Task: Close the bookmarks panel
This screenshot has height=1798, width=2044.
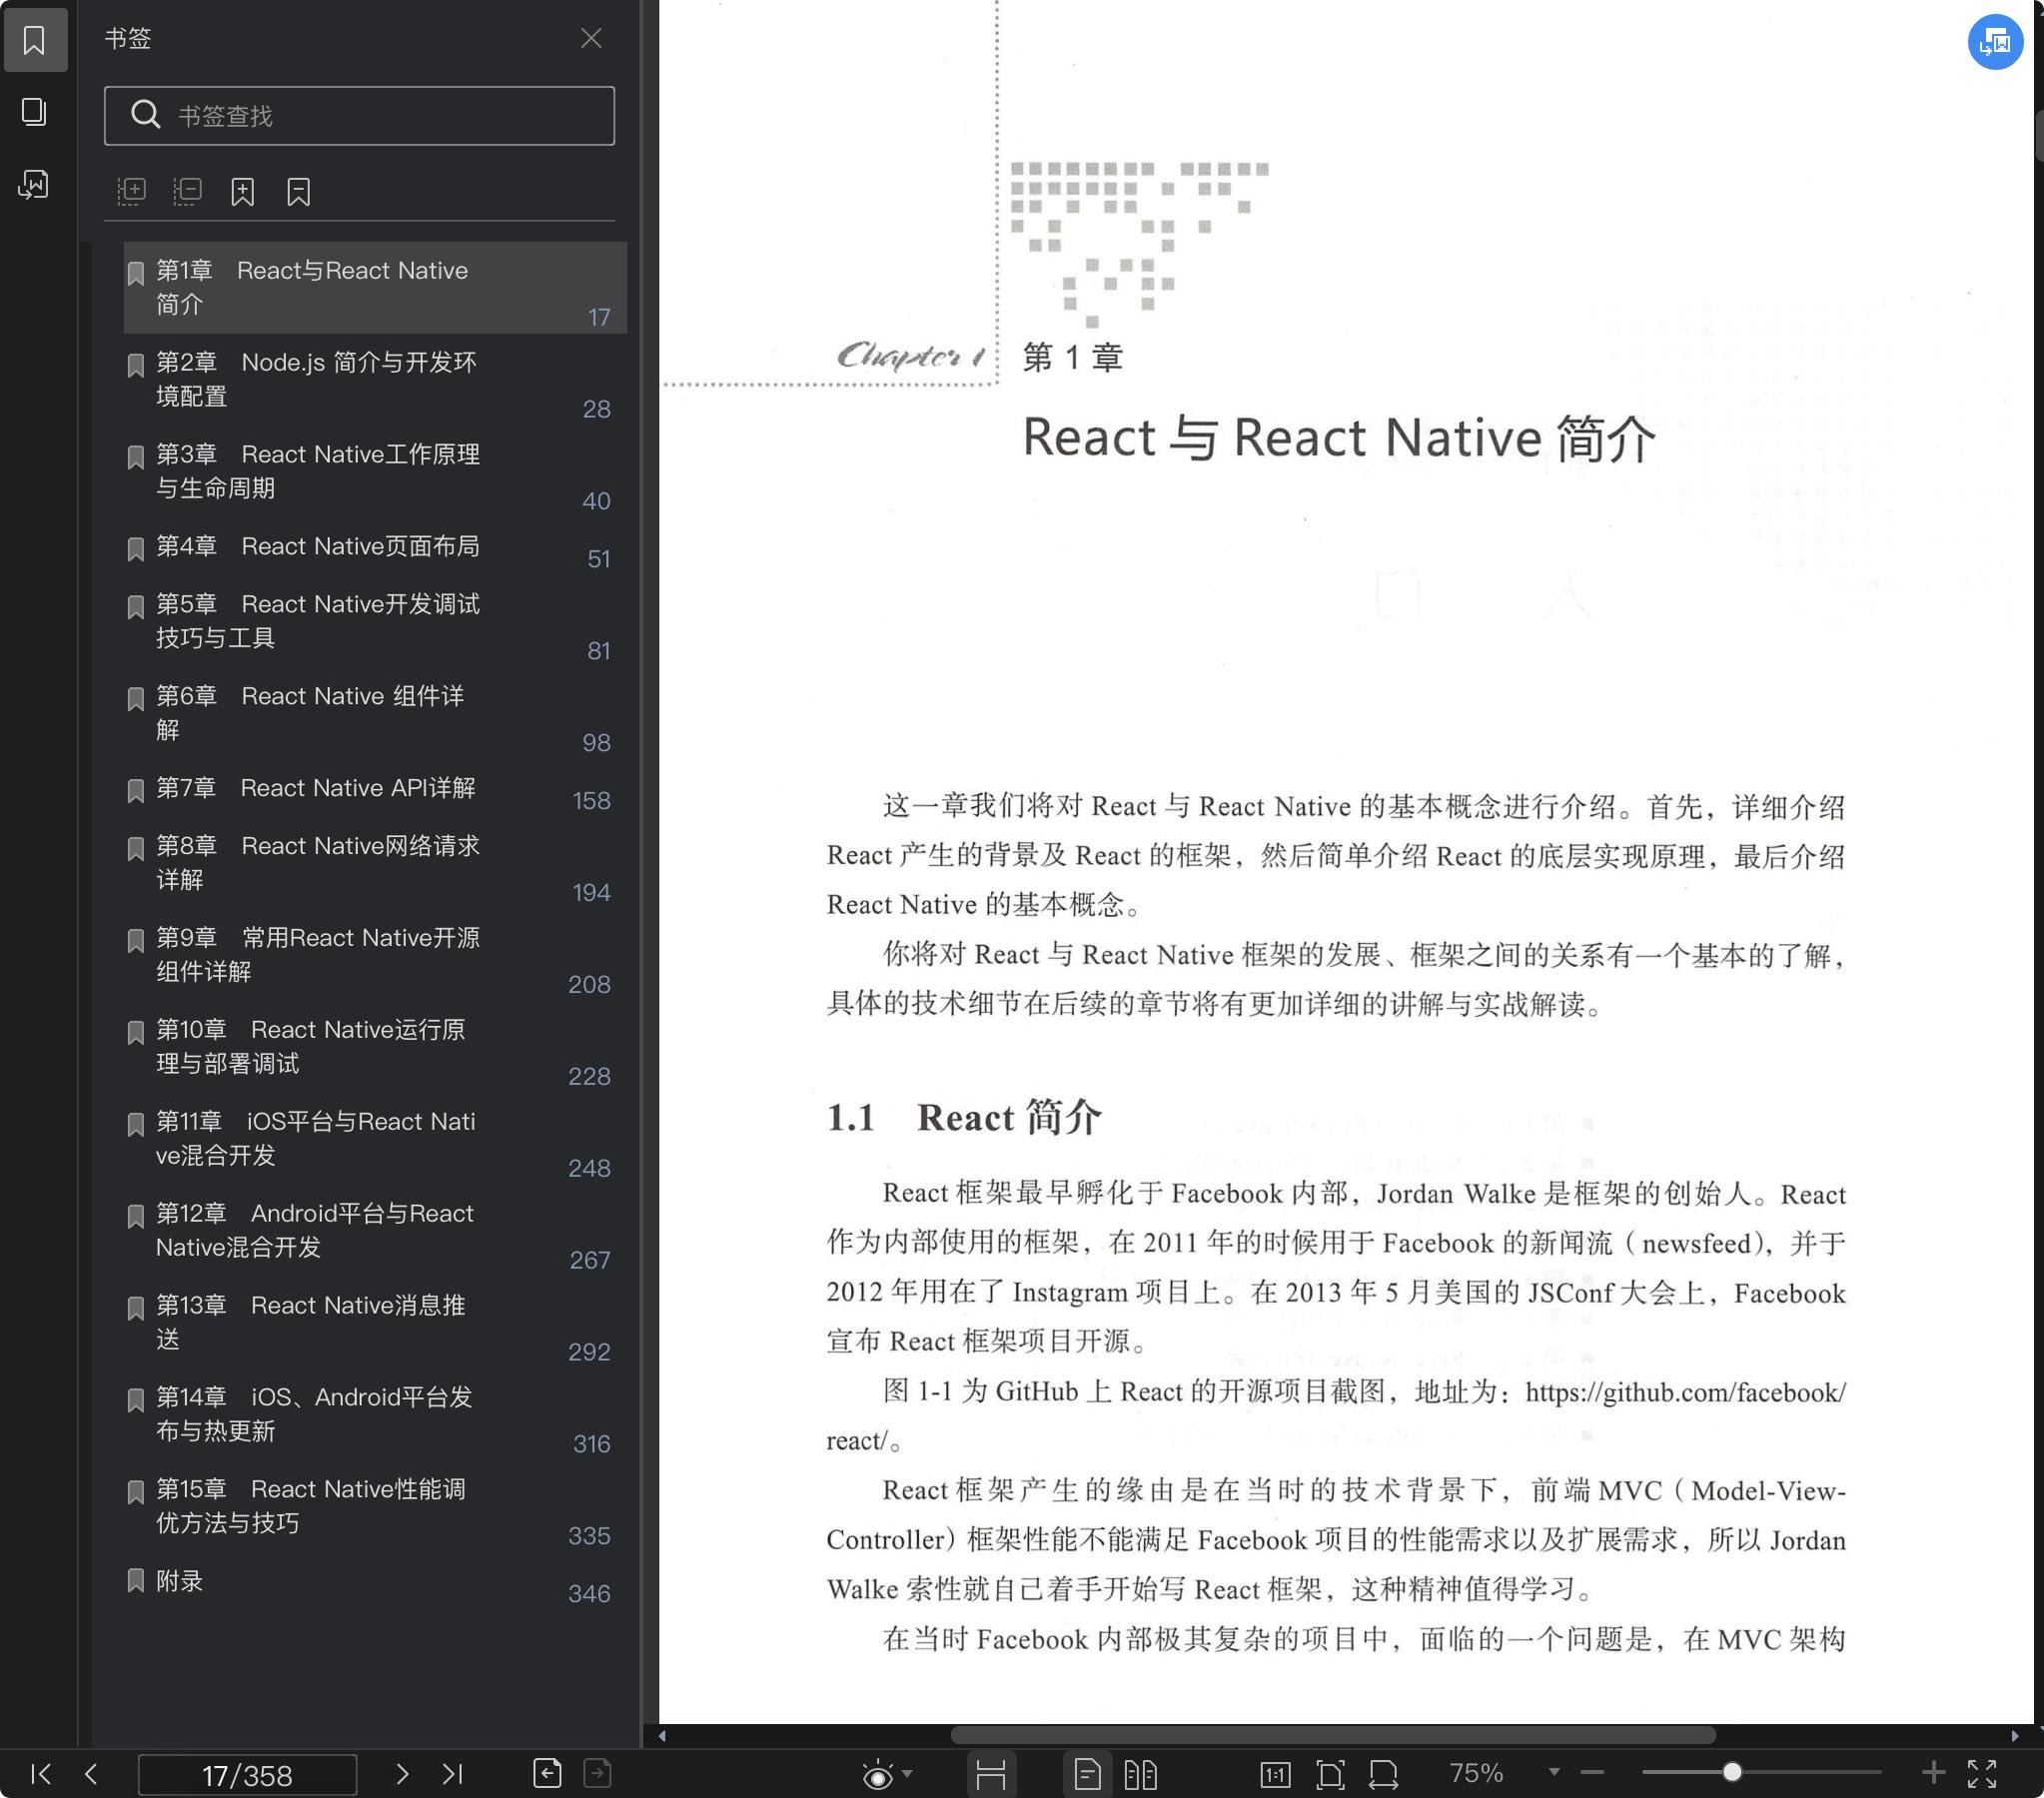Action: coord(591,38)
